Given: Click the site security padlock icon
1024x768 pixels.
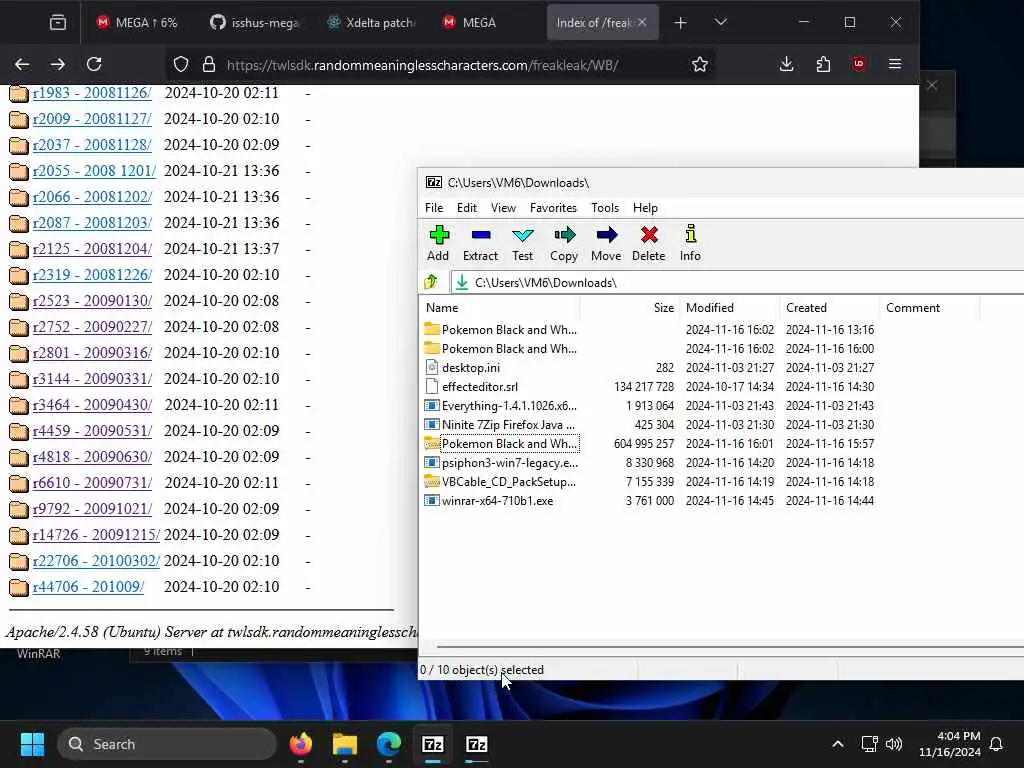Looking at the screenshot, I should pos(208,64).
